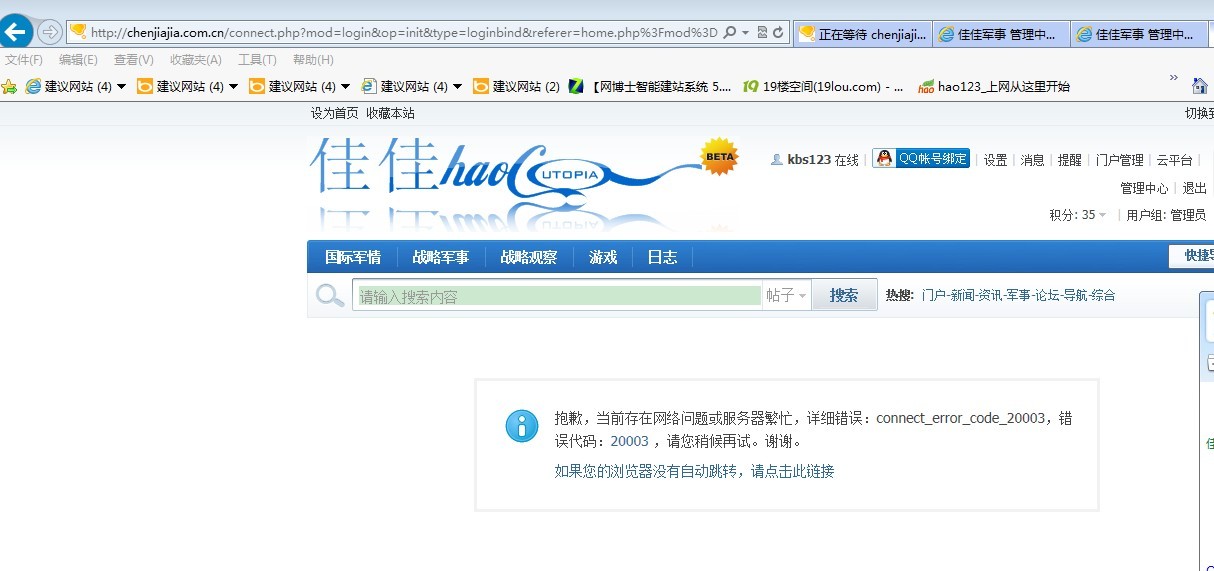
Task: Switch to the 正在等待 chenjiaji... tab
Action: coord(863,33)
